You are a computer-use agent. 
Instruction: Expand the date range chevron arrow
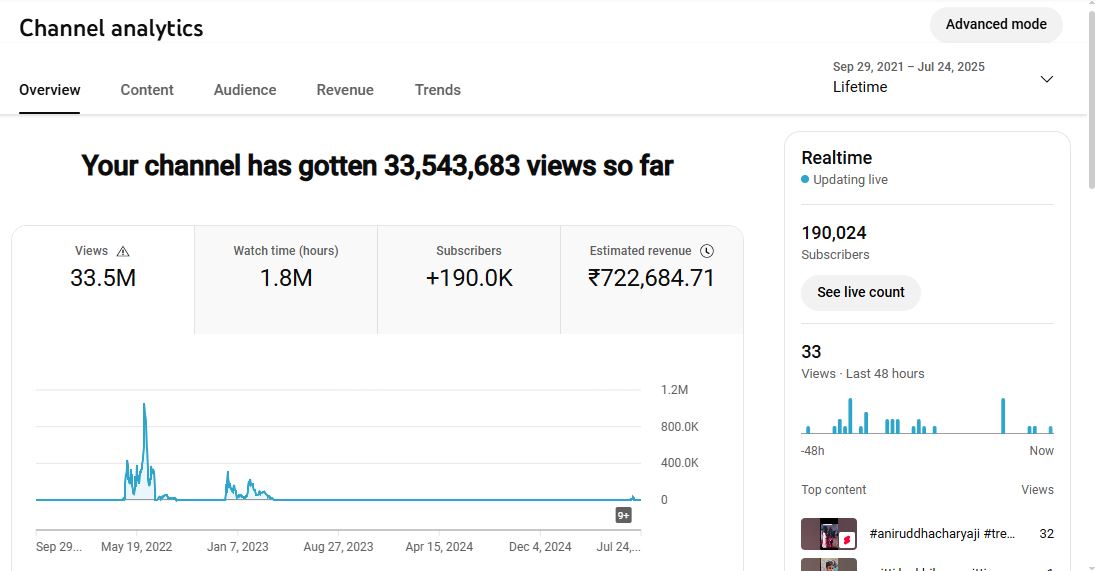tap(1046, 79)
